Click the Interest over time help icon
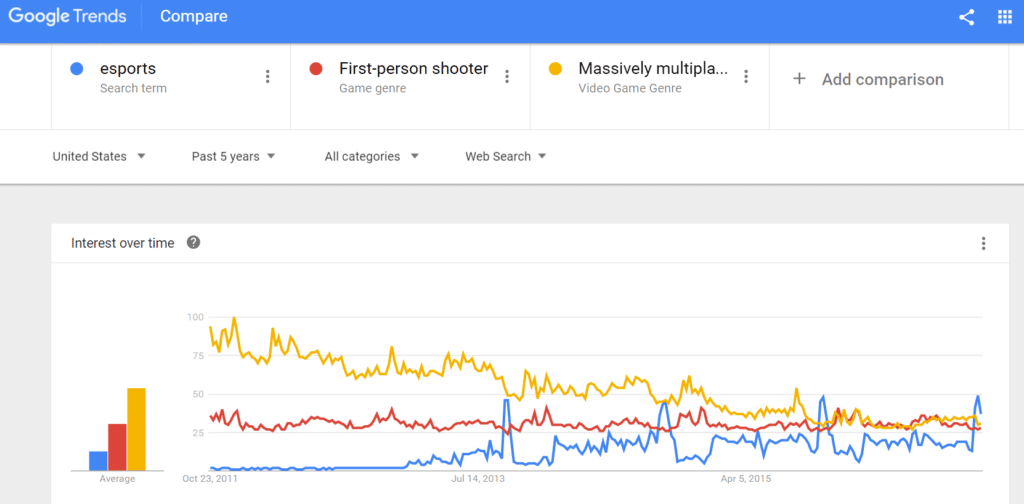 pos(193,243)
